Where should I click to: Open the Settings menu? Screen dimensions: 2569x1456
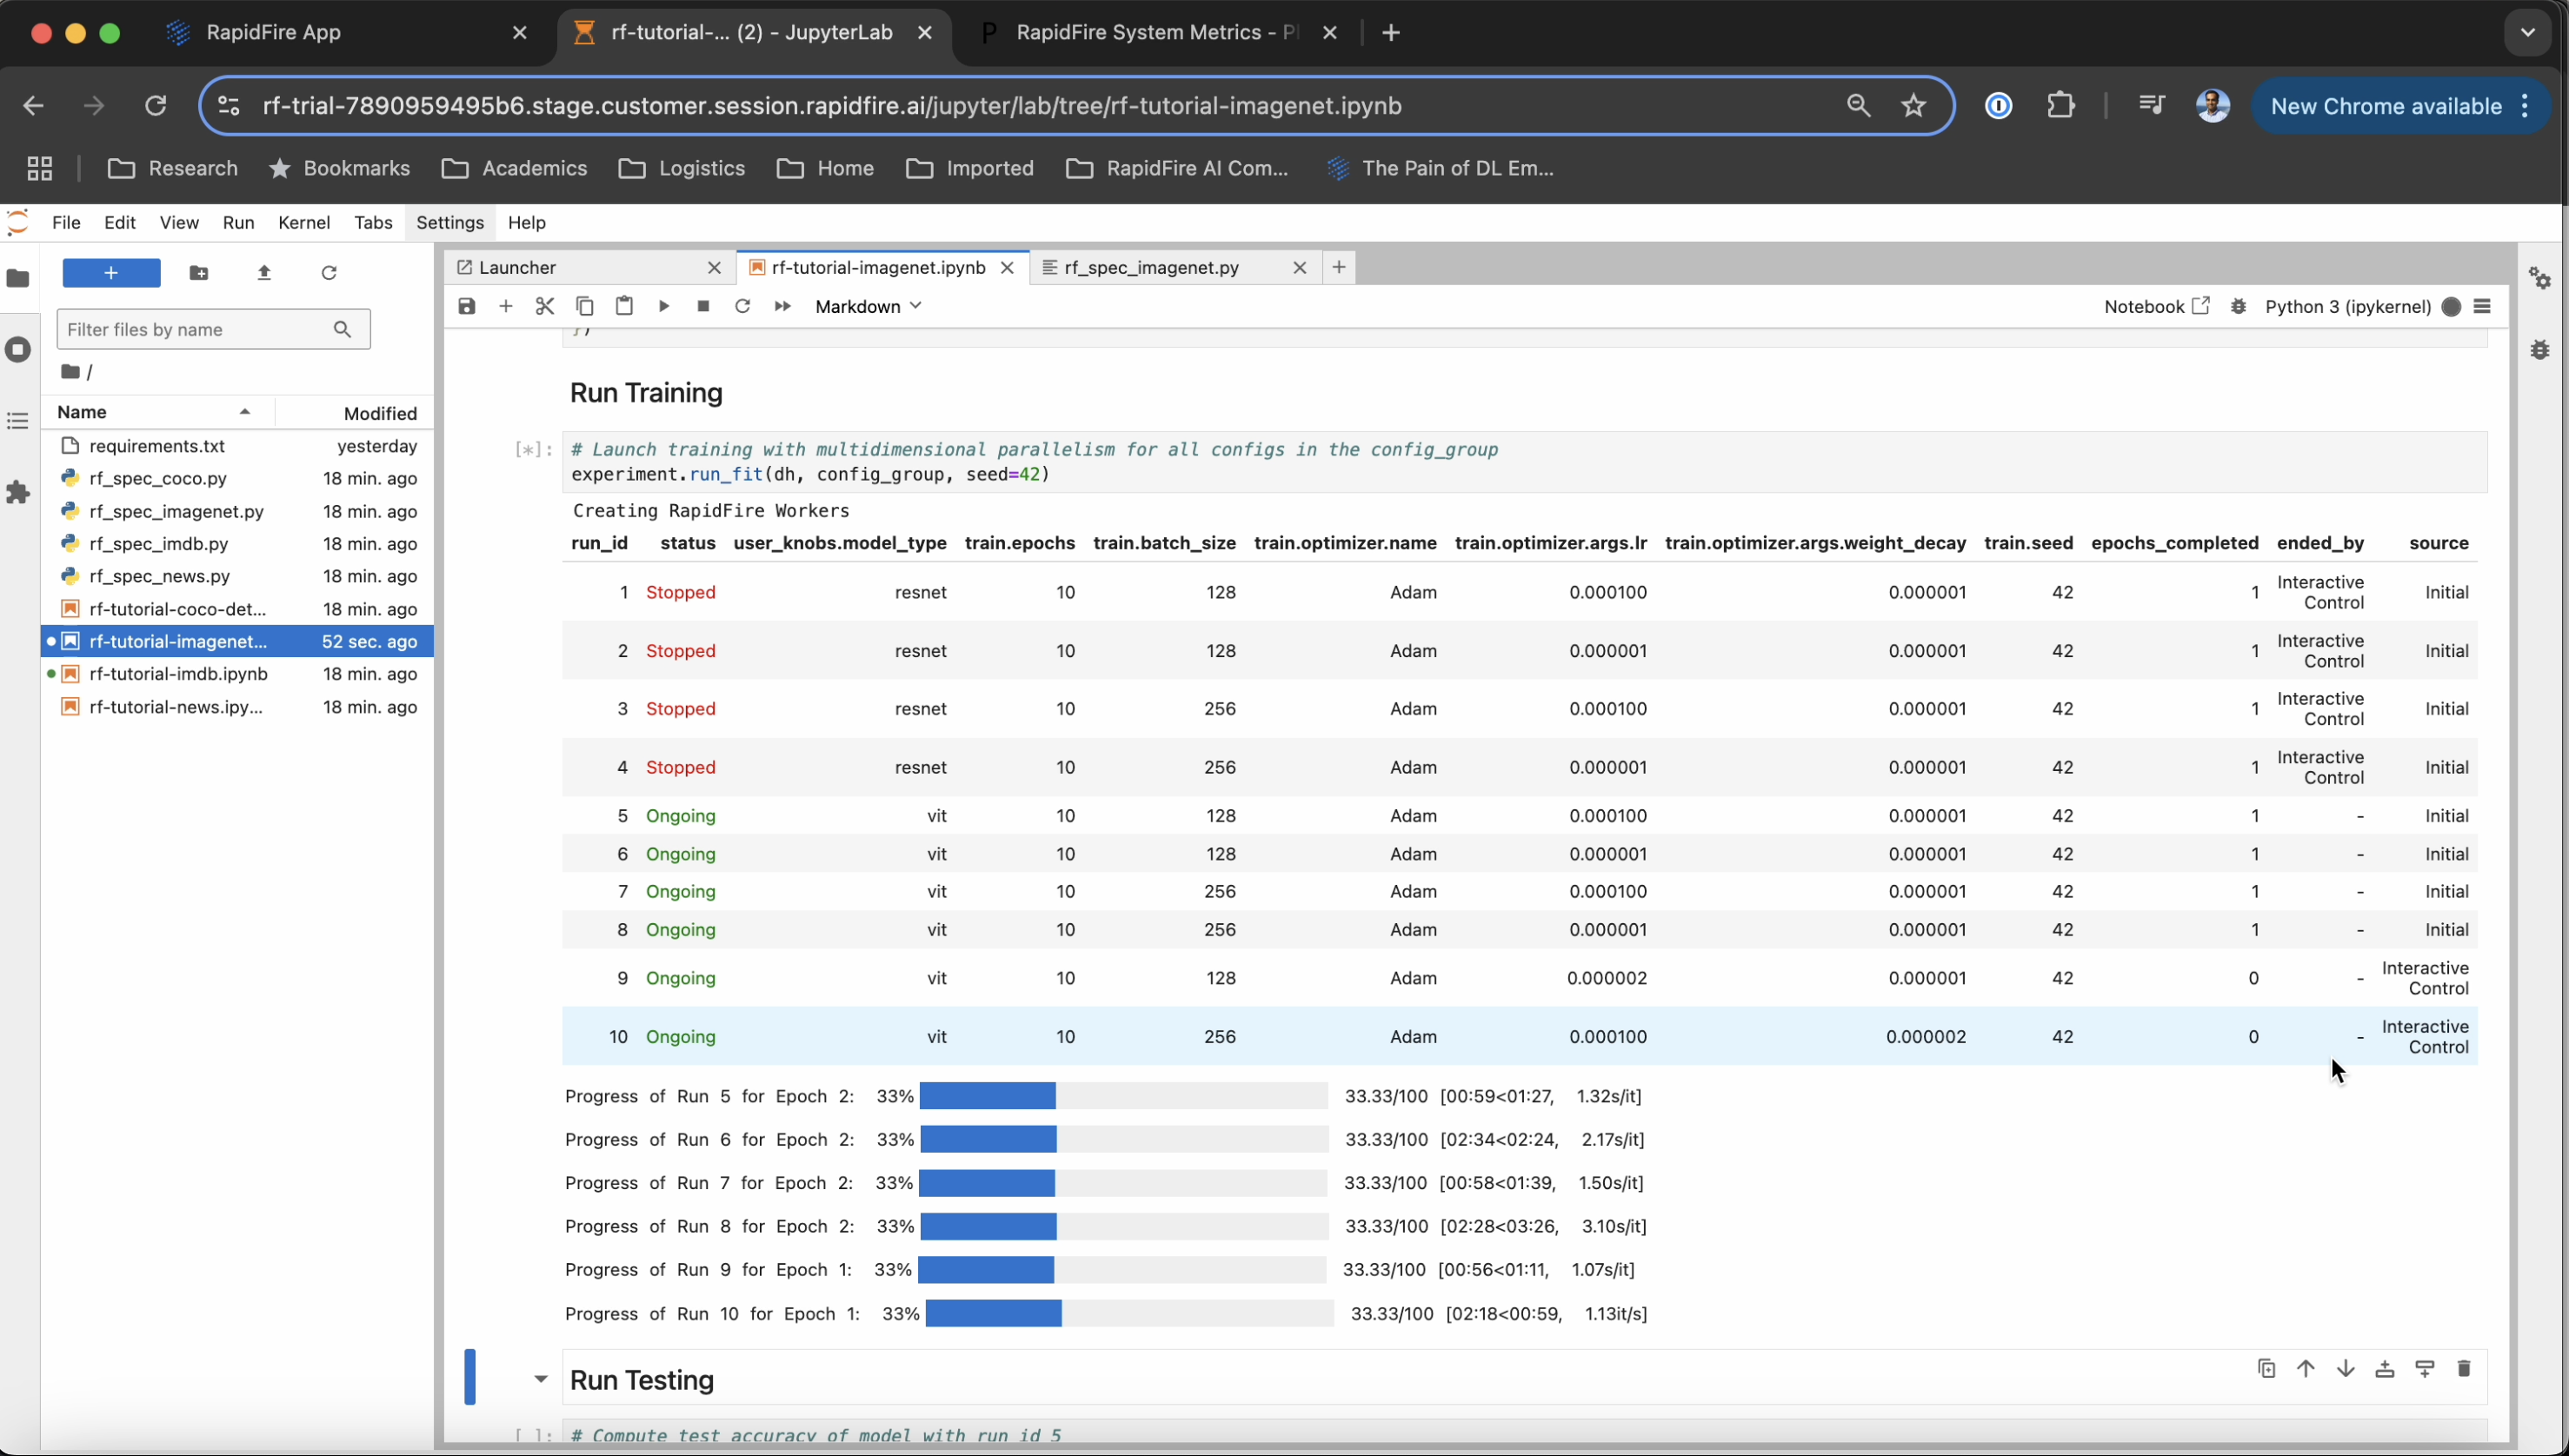[450, 222]
